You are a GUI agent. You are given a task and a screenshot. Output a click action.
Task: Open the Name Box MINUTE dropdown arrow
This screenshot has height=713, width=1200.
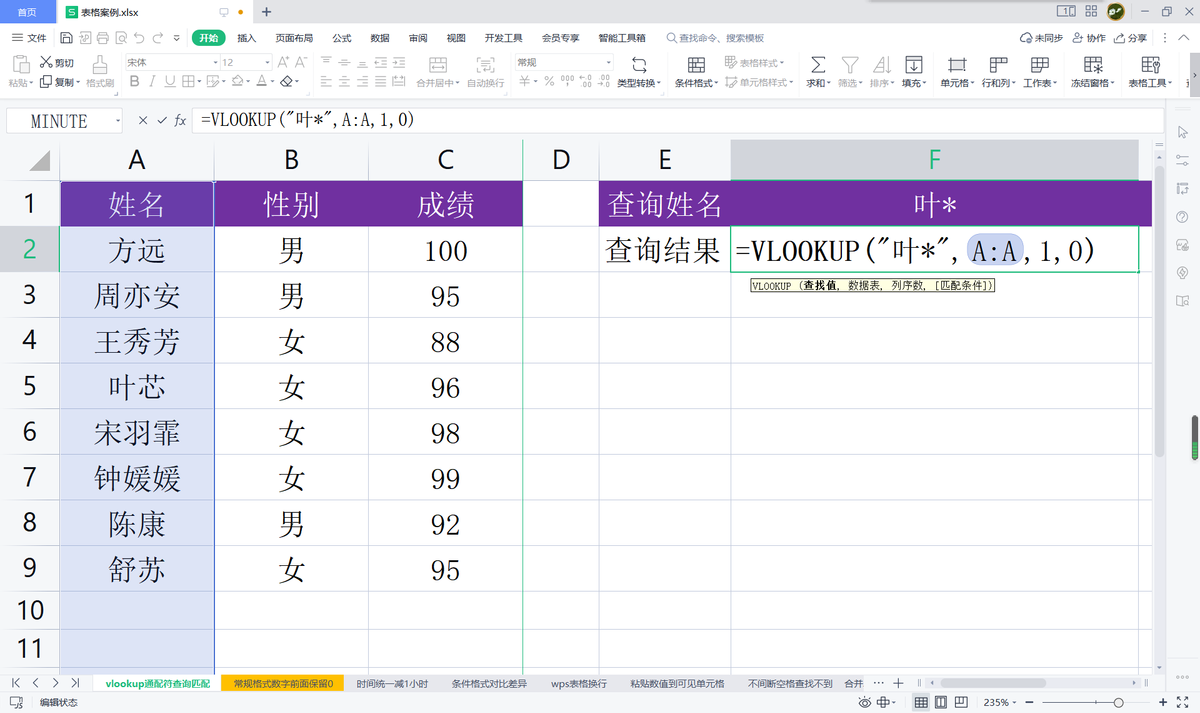click(118, 121)
